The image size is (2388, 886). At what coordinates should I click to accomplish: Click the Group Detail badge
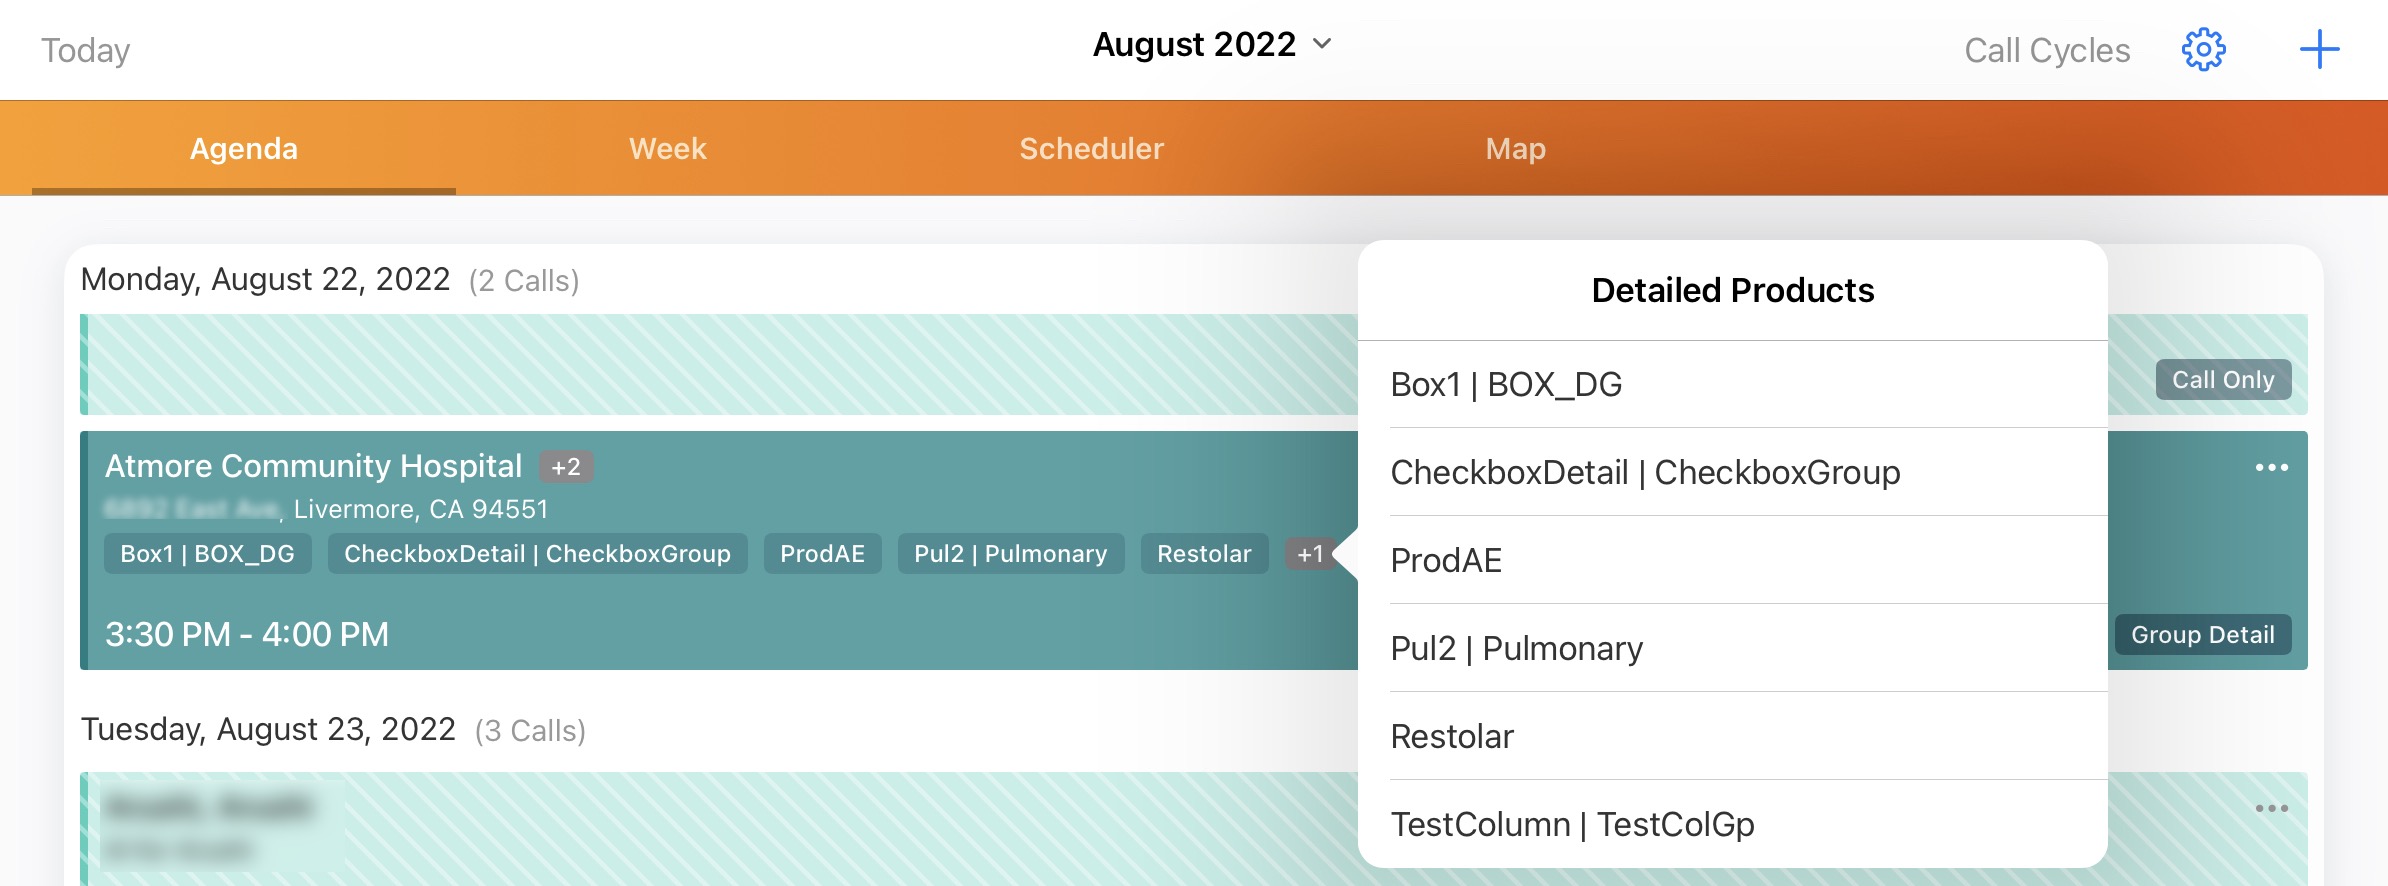pos(2202,635)
